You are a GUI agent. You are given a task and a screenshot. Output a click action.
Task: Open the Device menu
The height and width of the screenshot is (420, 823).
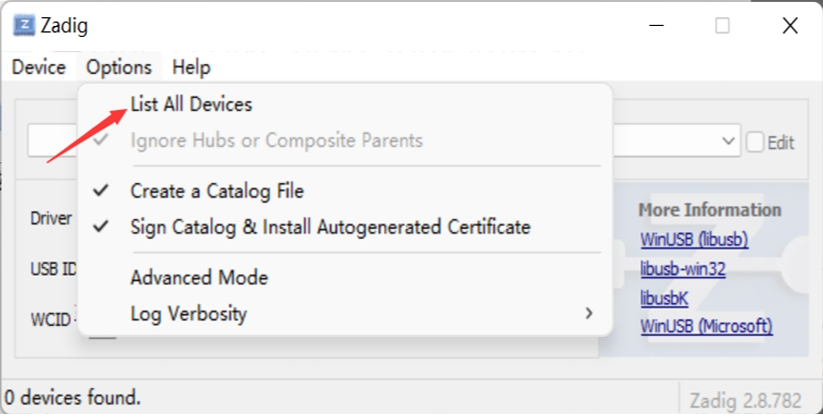(x=39, y=67)
